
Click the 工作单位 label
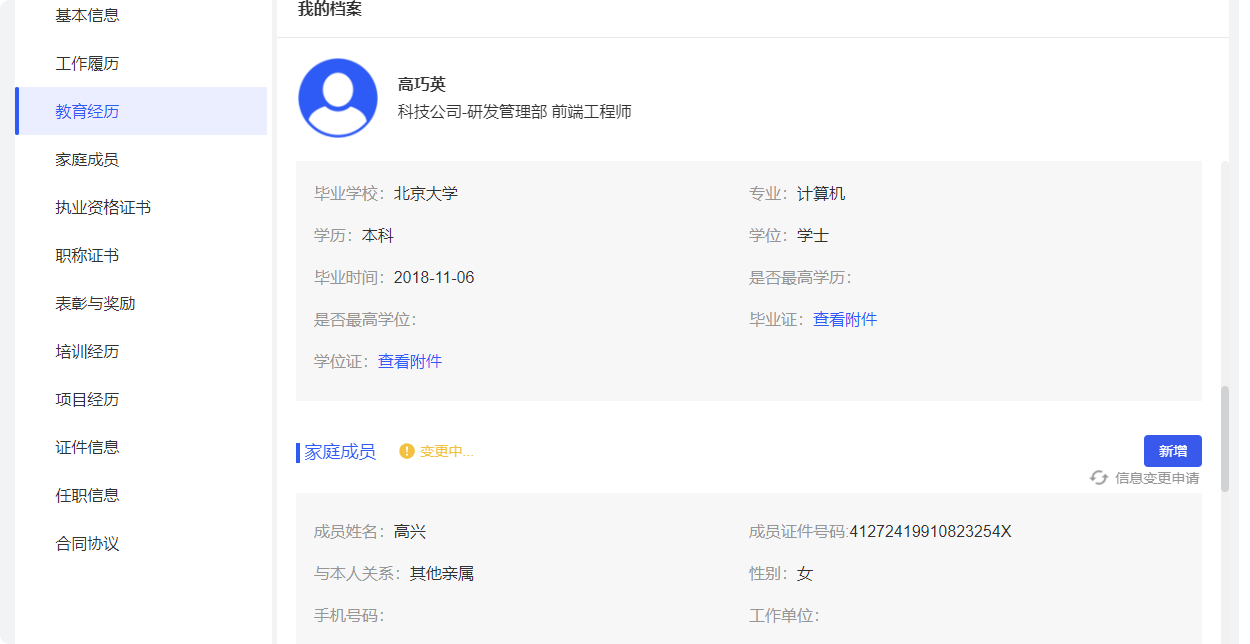(x=785, y=616)
